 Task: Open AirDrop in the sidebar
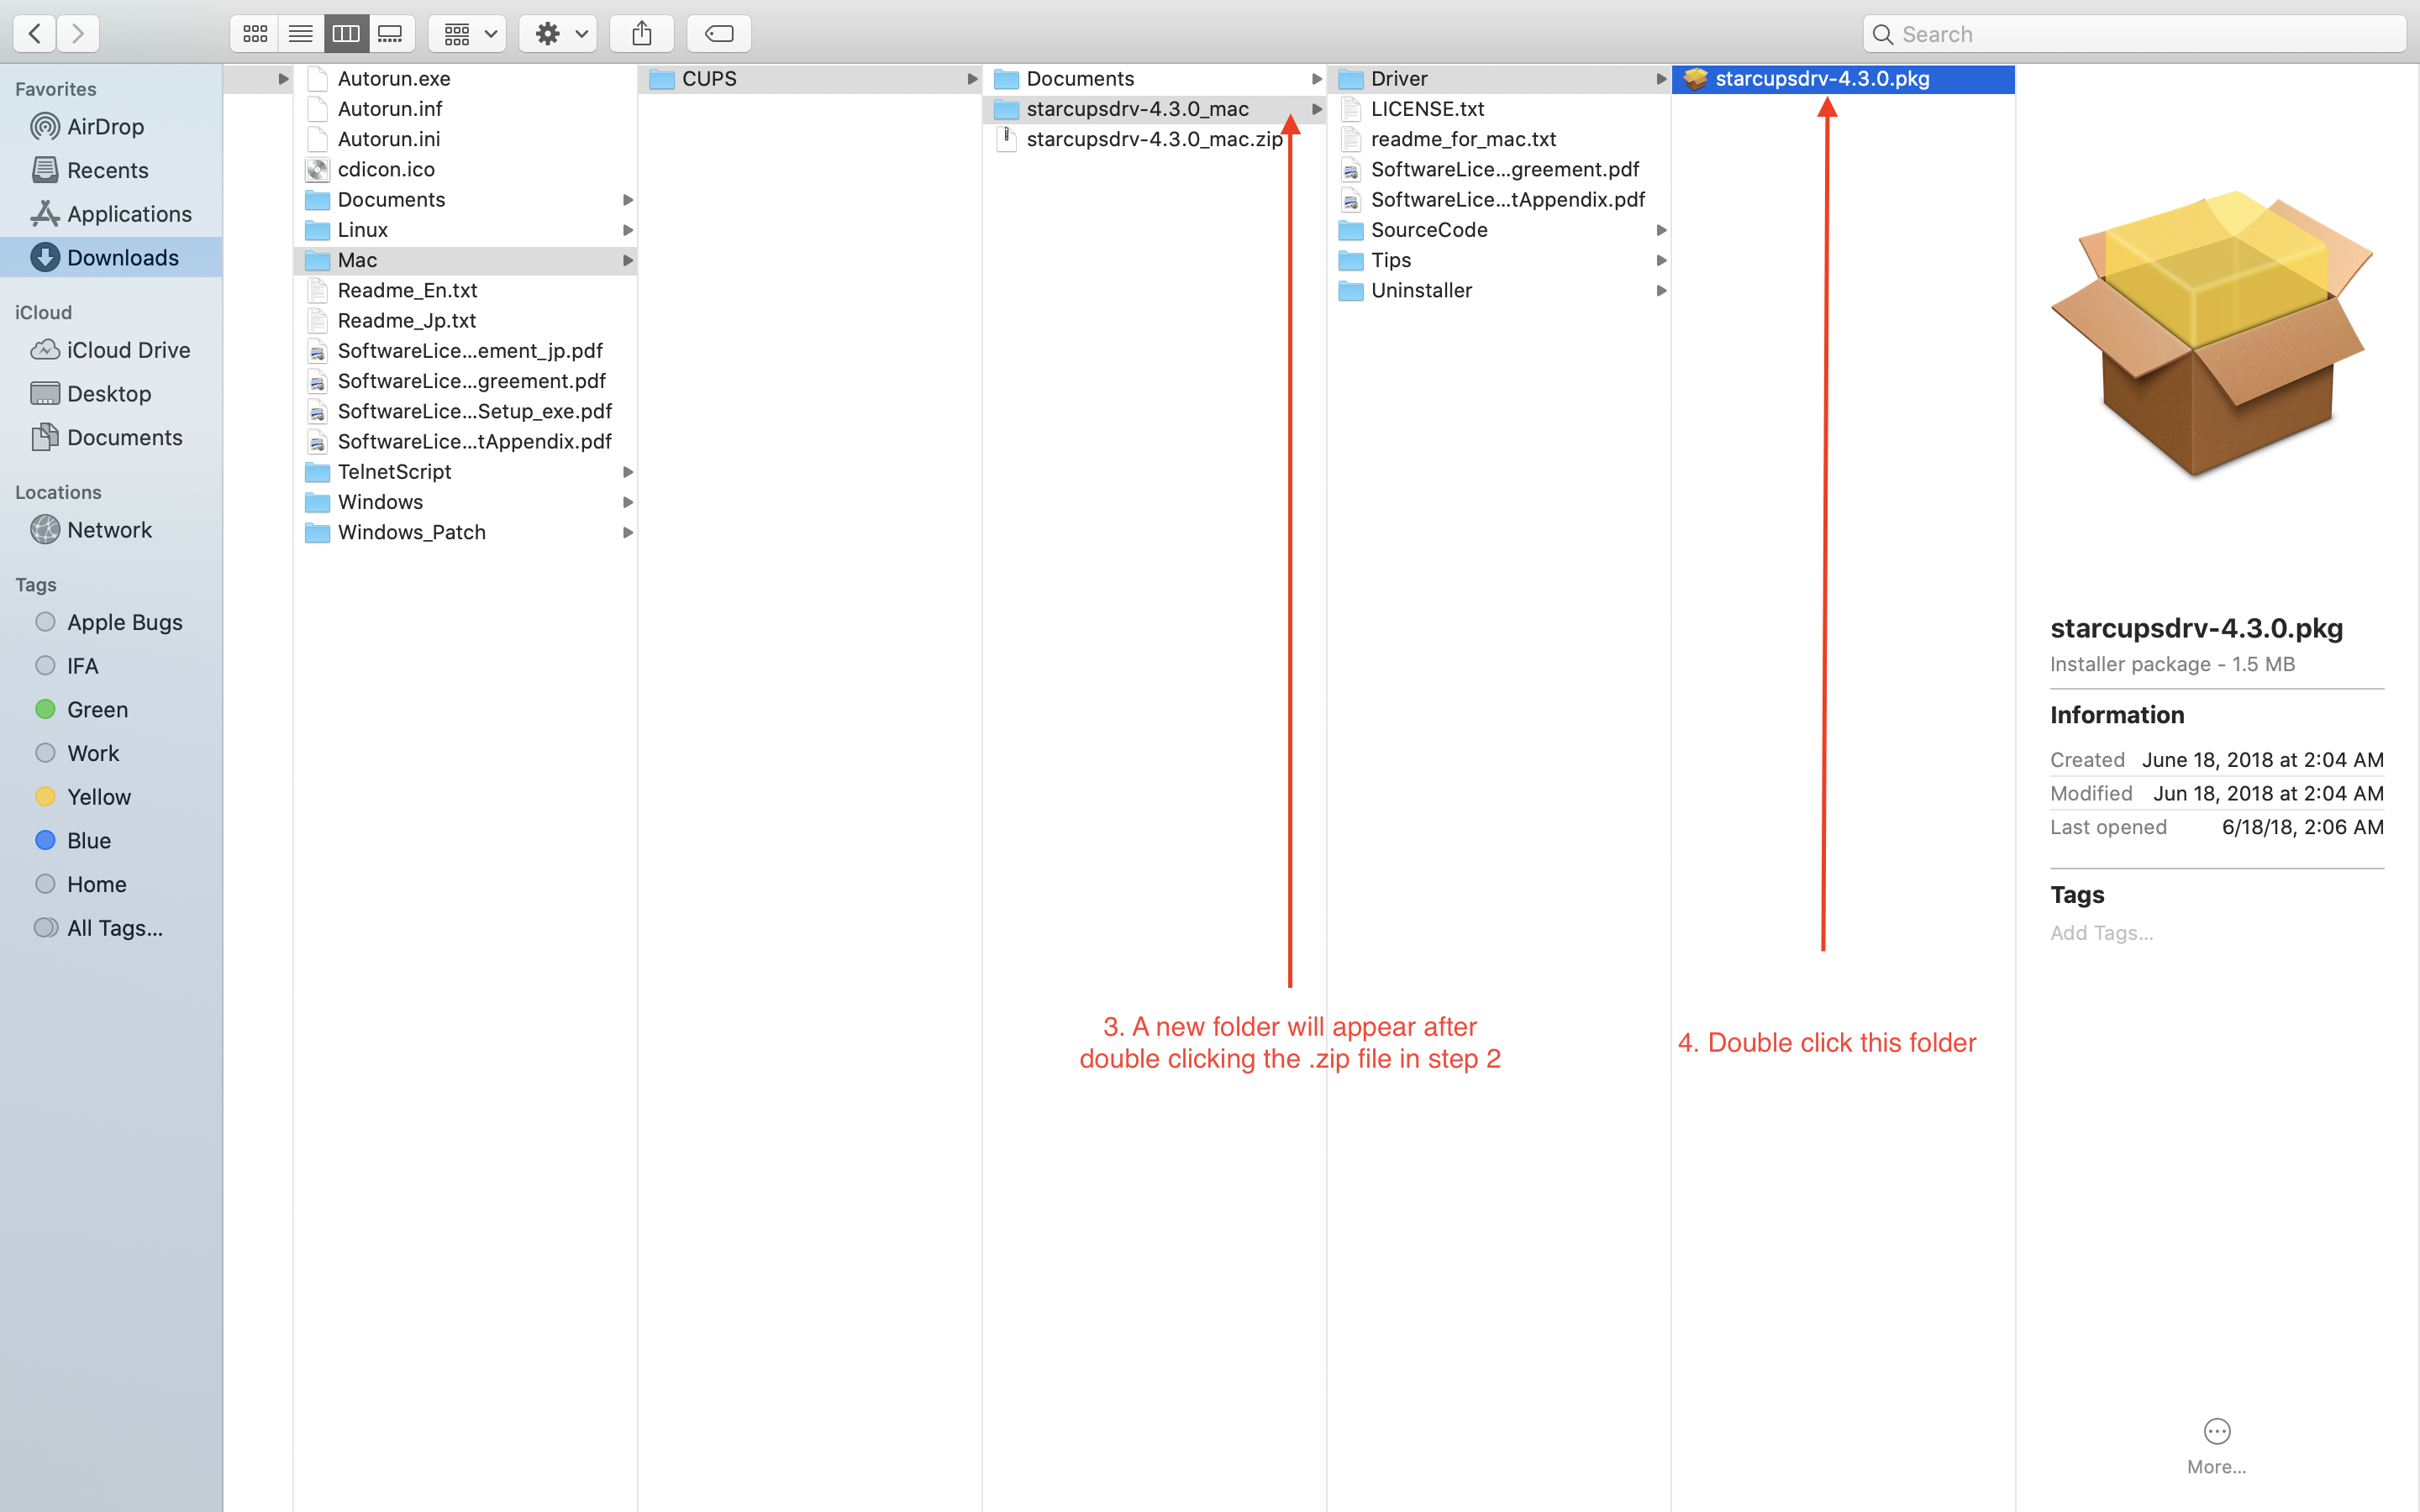click(x=105, y=127)
